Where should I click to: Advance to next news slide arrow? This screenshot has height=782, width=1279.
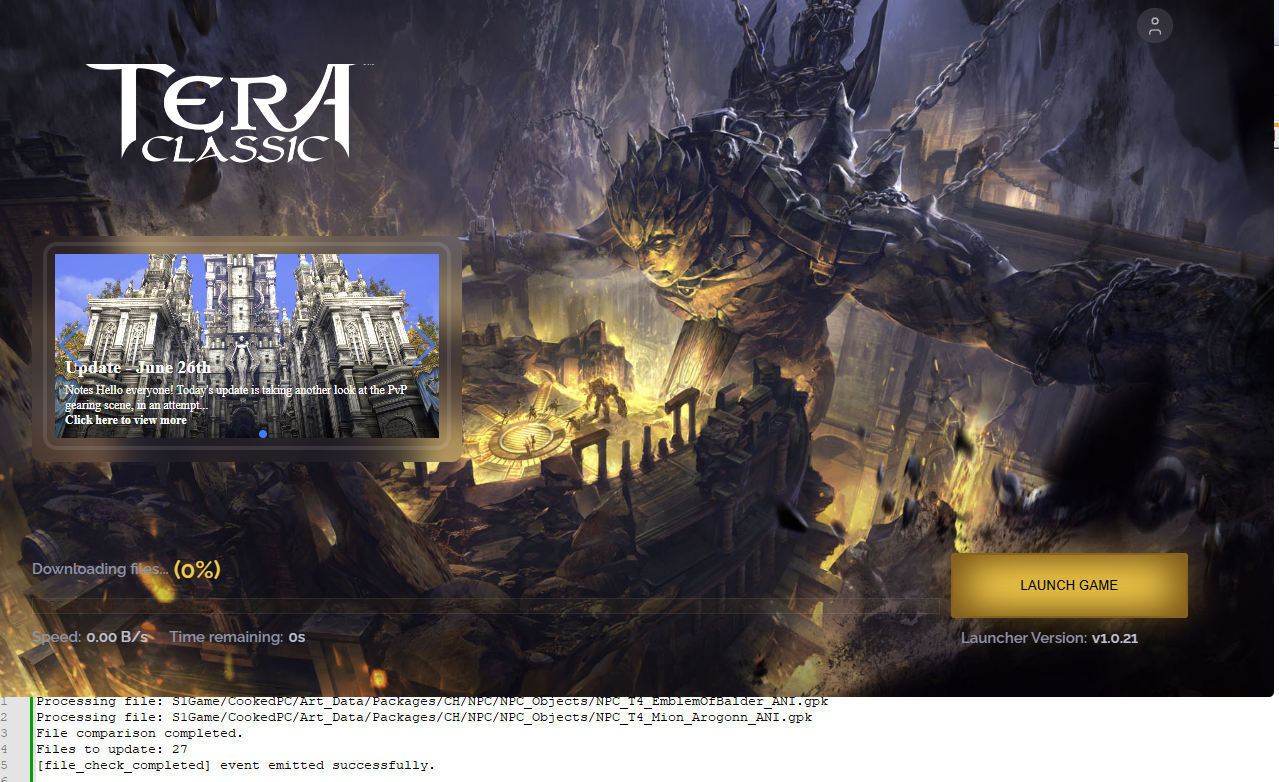click(x=425, y=346)
